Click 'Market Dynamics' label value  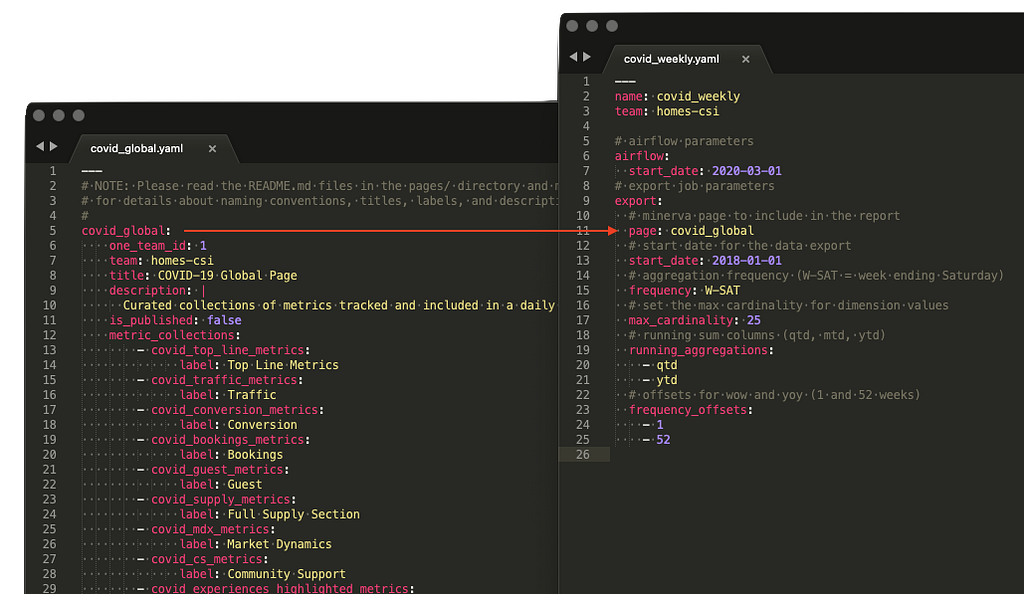tap(279, 544)
